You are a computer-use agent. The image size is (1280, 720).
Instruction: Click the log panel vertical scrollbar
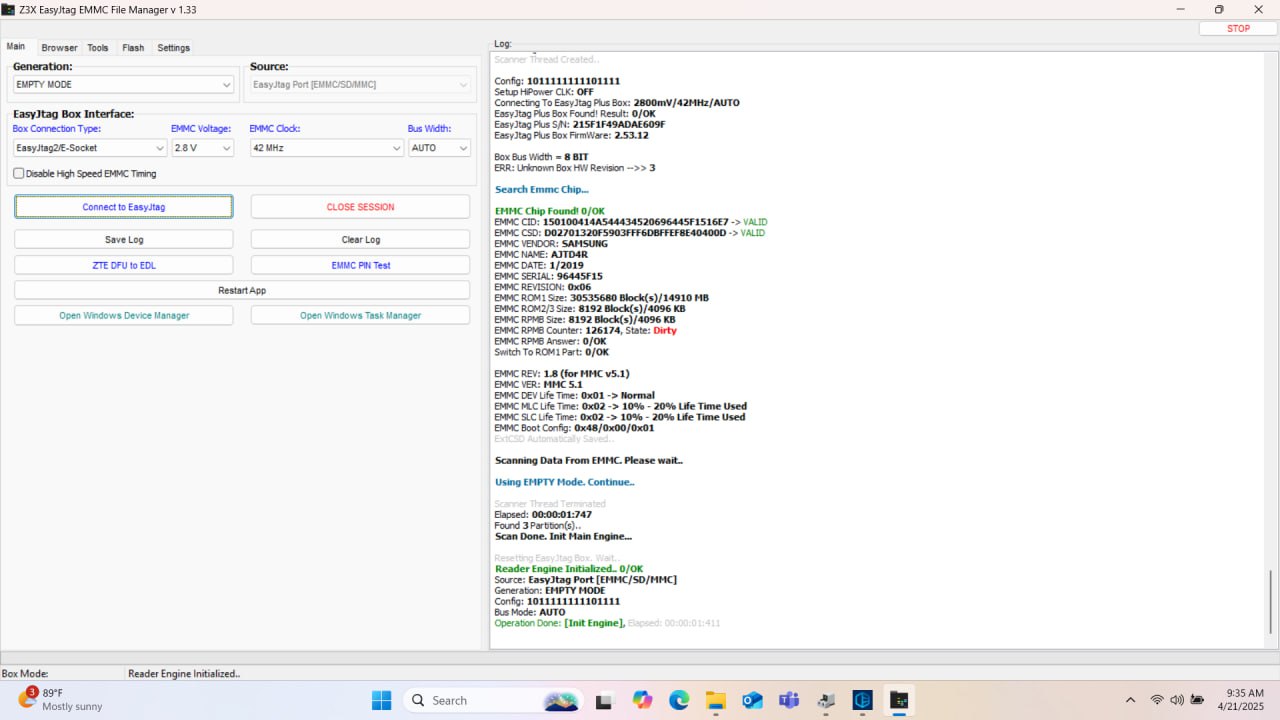click(1271, 601)
